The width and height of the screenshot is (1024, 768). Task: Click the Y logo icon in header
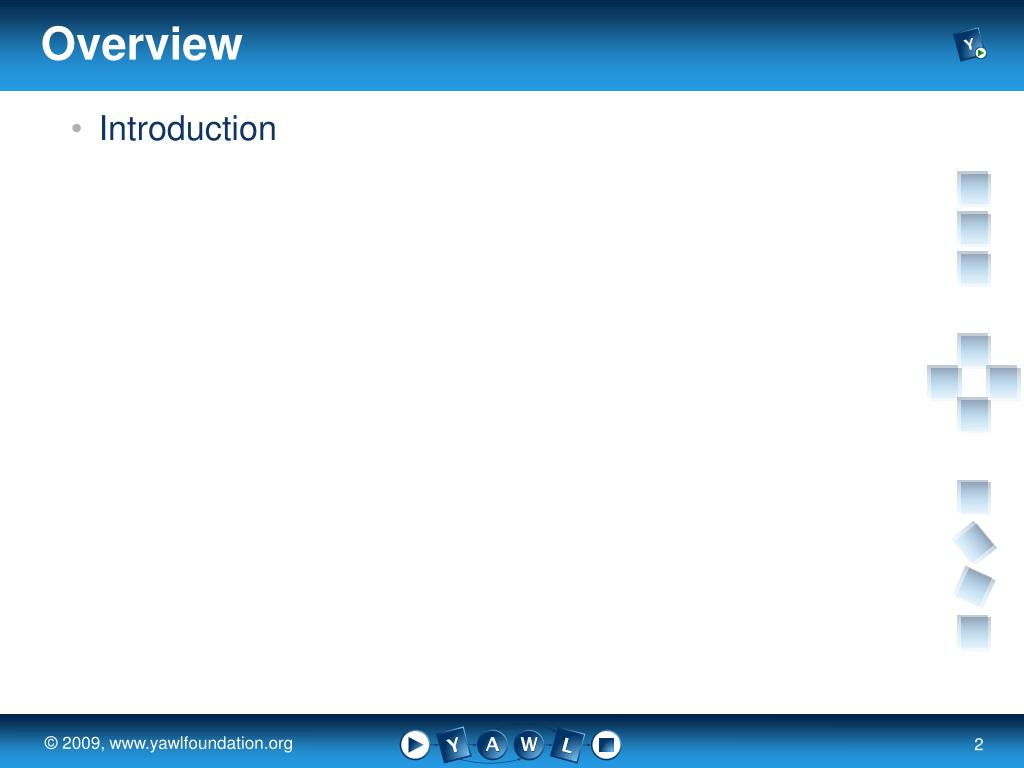pyautogui.click(x=970, y=44)
